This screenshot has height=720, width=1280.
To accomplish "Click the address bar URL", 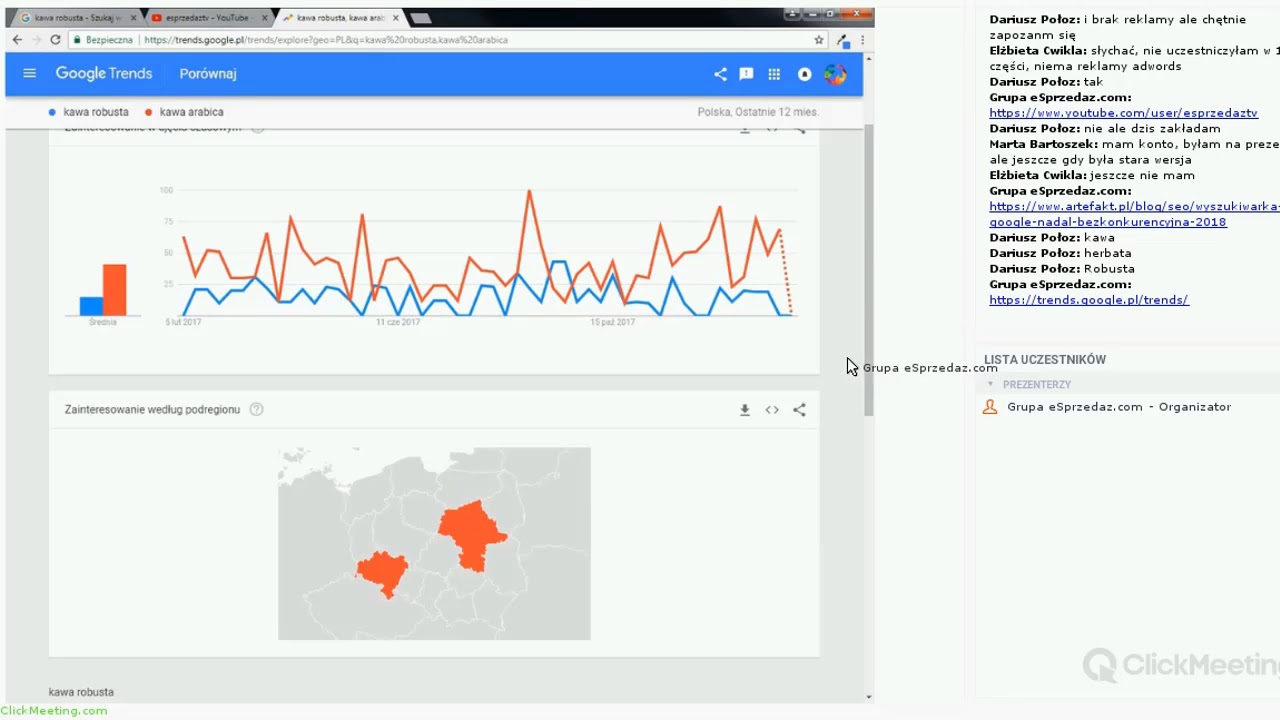I will pyautogui.click(x=326, y=40).
